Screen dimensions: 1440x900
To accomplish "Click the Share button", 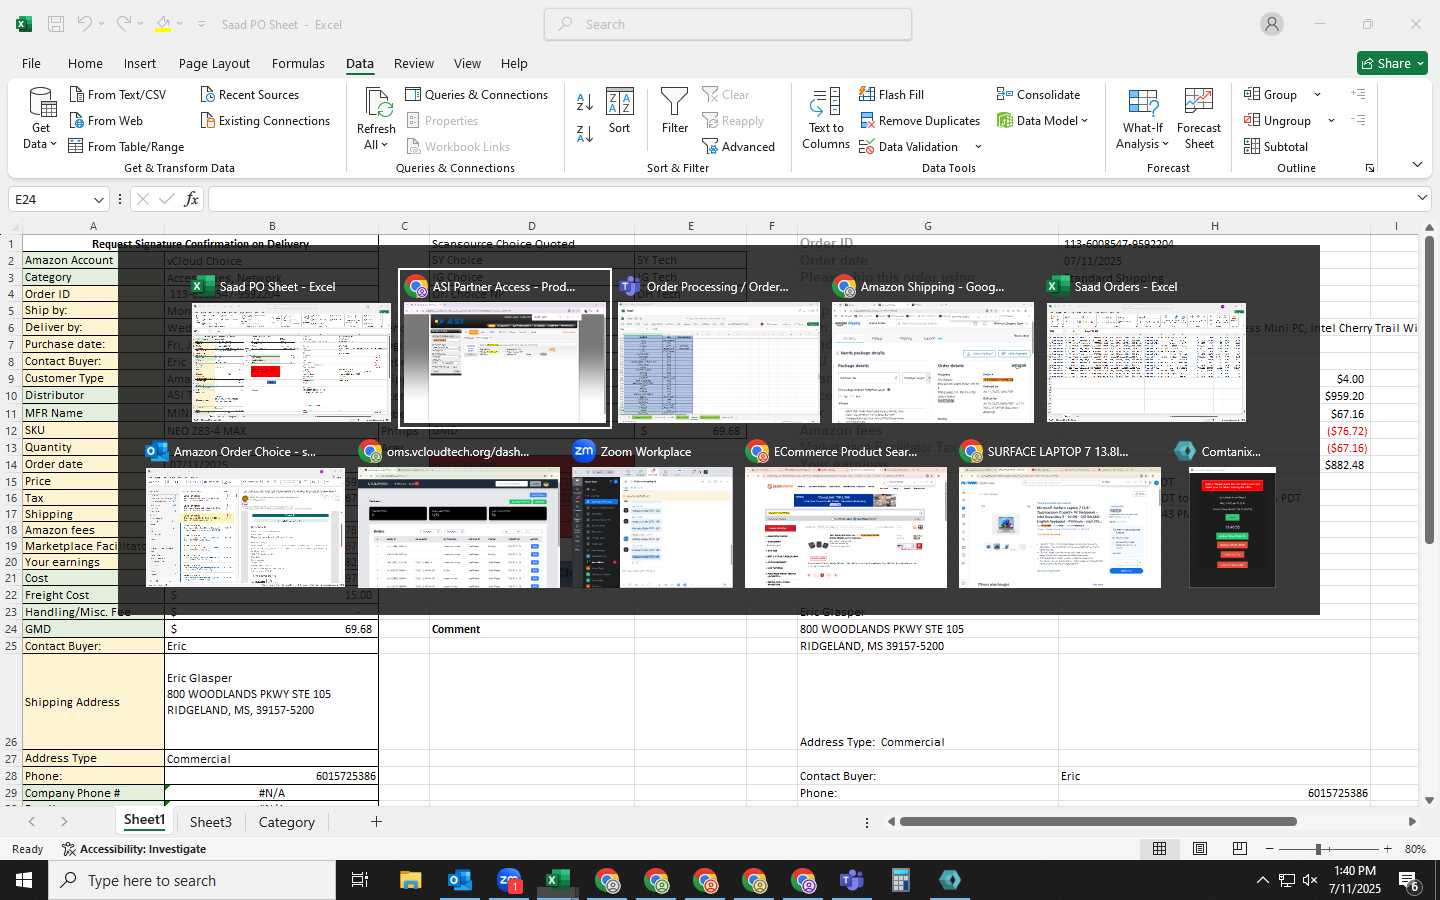I will pyautogui.click(x=1392, y=63).
